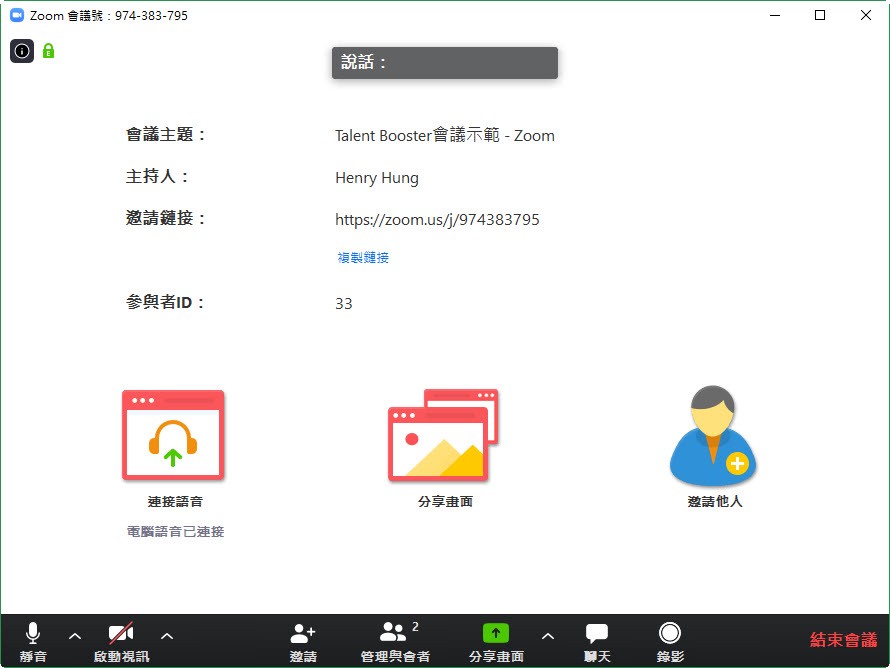Open the meeting information icon
This screenshot has width=890, height=668.
22,51
